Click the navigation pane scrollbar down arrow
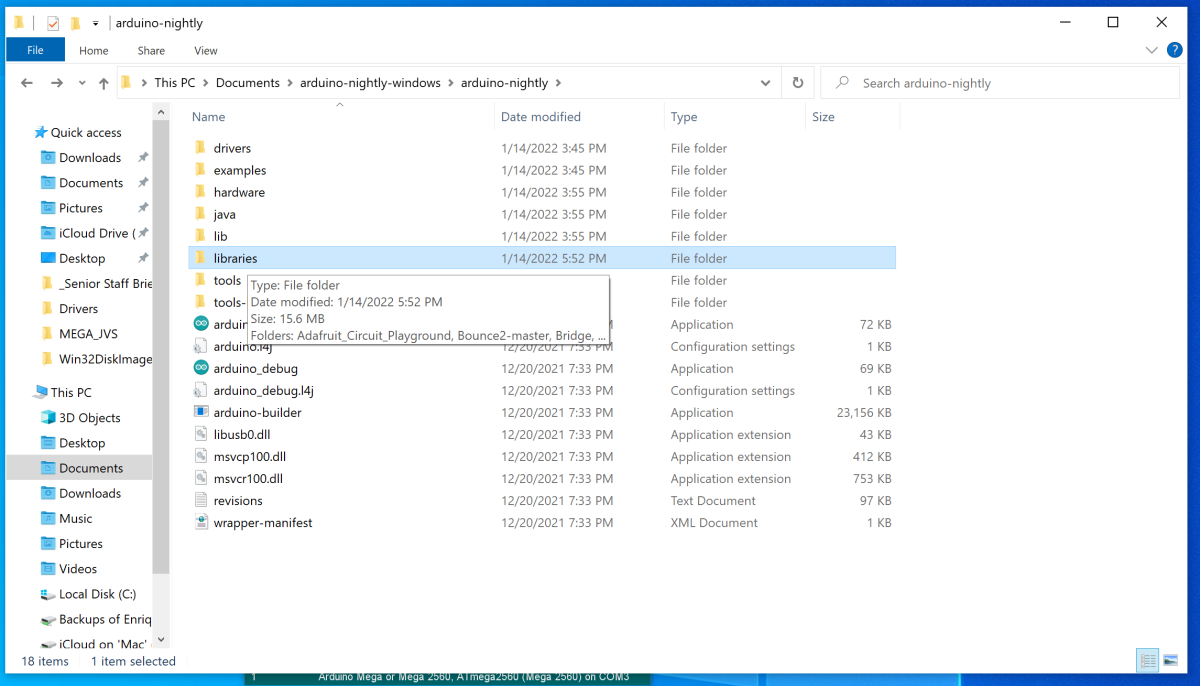 coord(161,640)
